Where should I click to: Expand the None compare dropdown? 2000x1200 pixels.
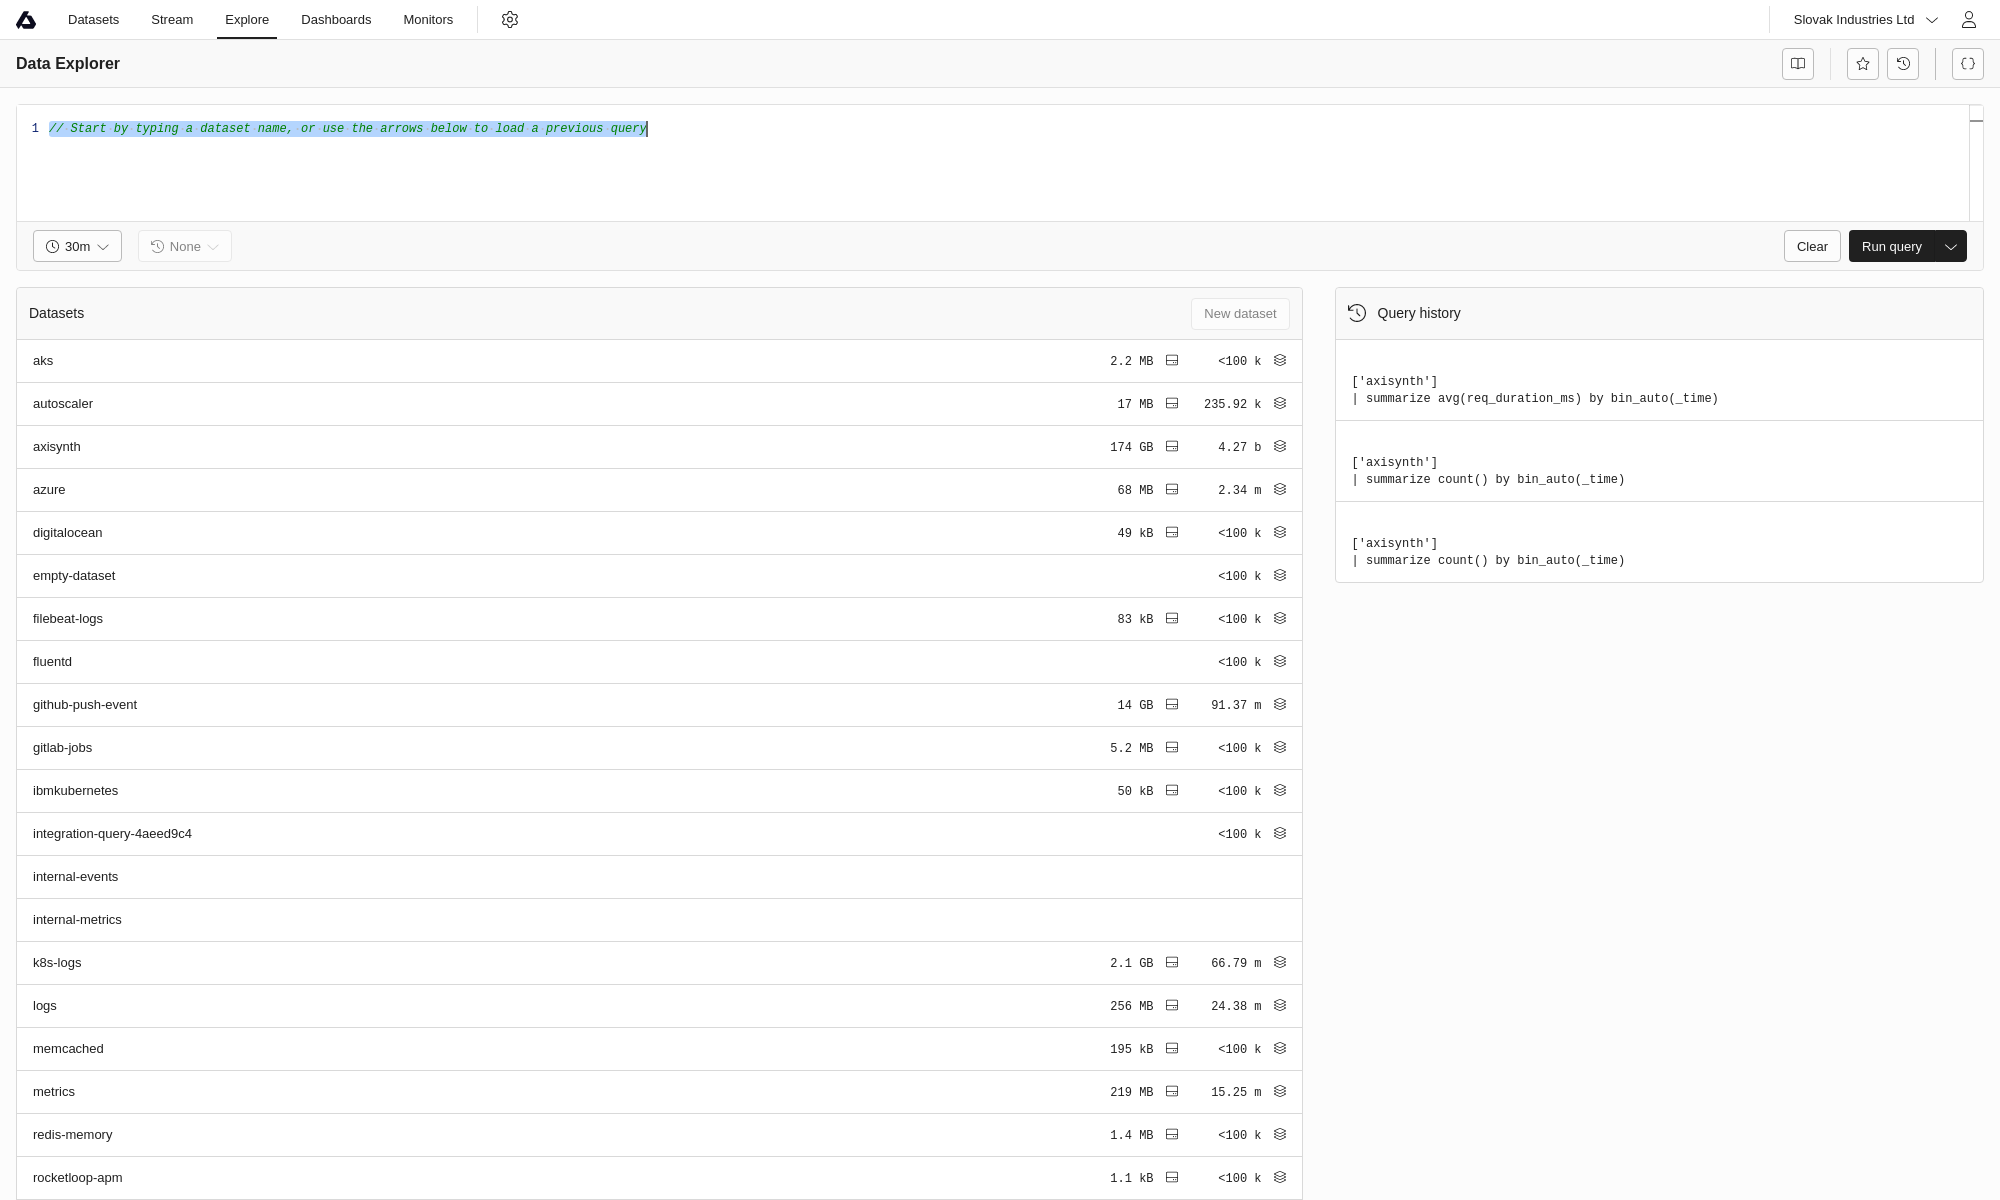[x=185, y=247]
